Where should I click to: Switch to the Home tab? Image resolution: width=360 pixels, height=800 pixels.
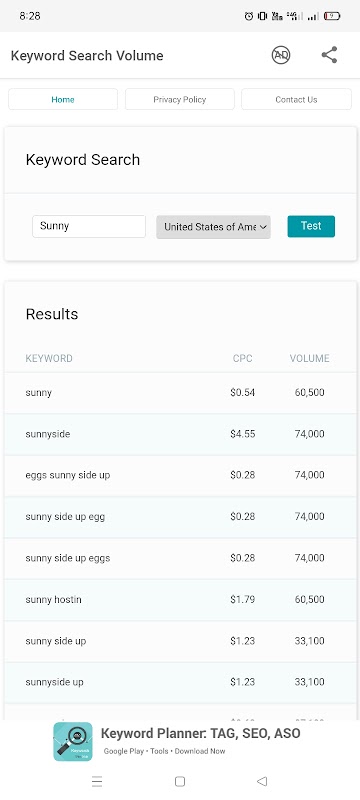pos(63,99)
